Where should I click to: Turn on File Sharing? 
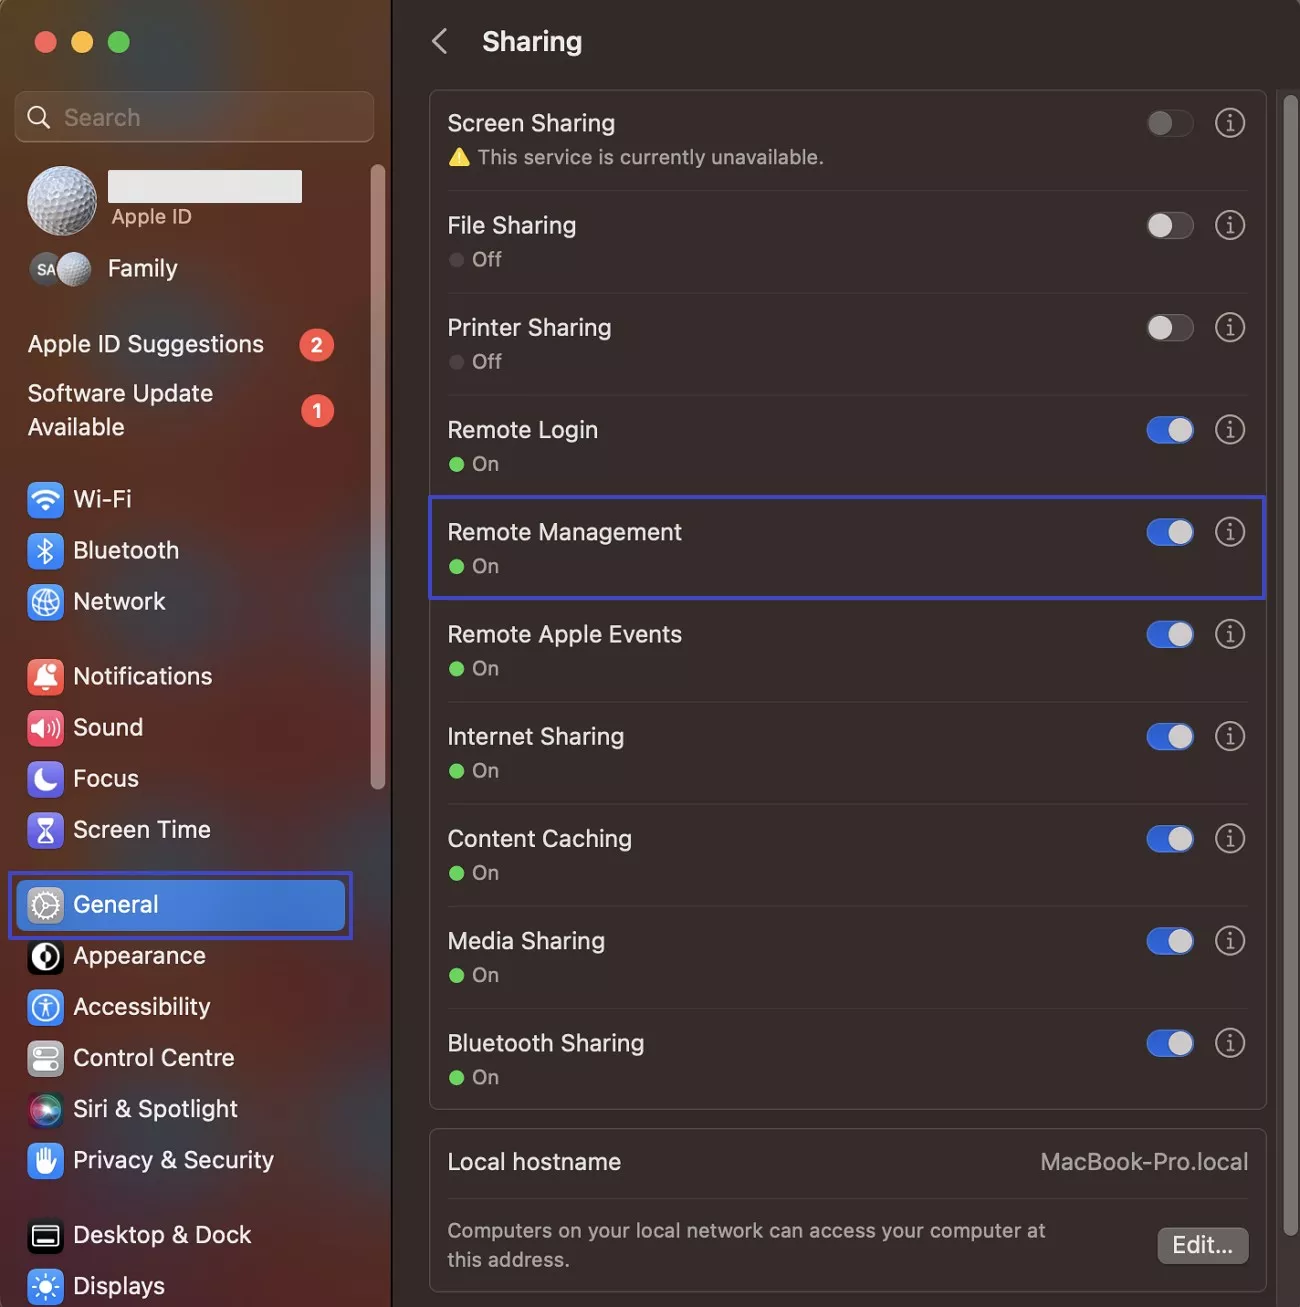[x=1169, y=225]
